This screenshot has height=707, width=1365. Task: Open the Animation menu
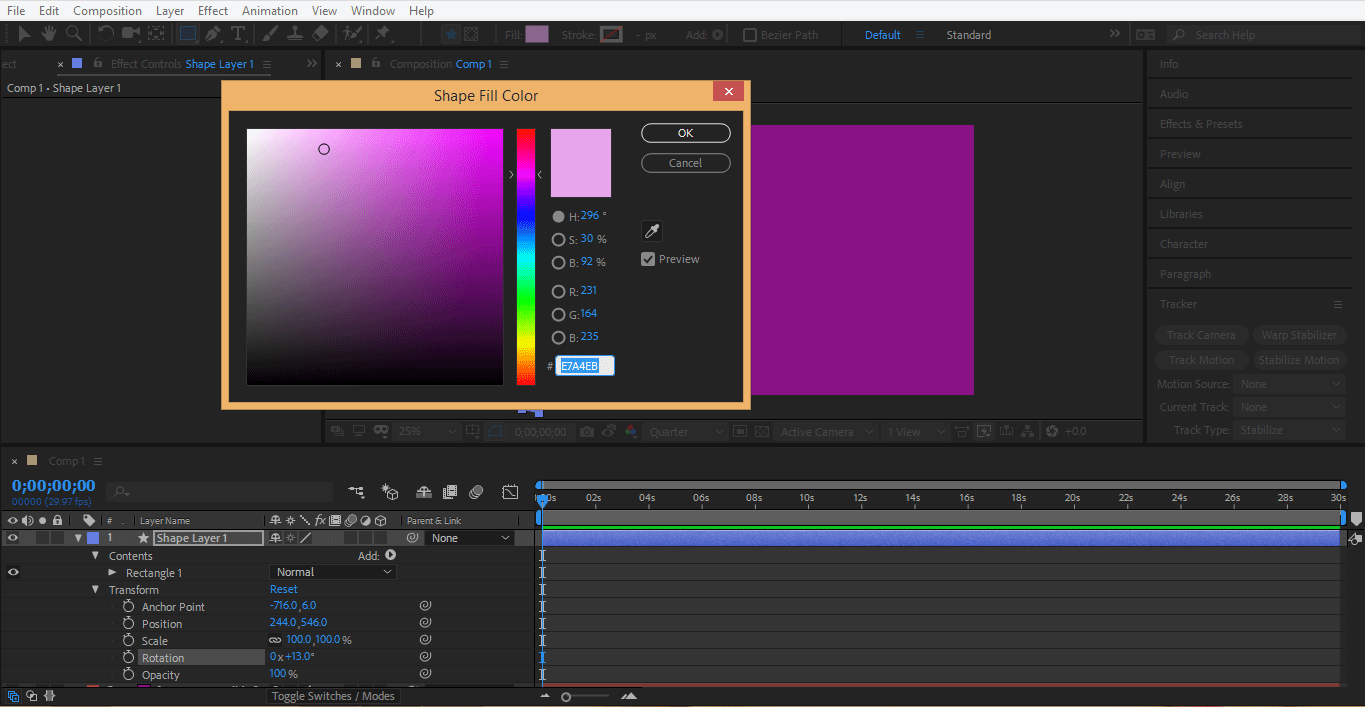point(270,11)
